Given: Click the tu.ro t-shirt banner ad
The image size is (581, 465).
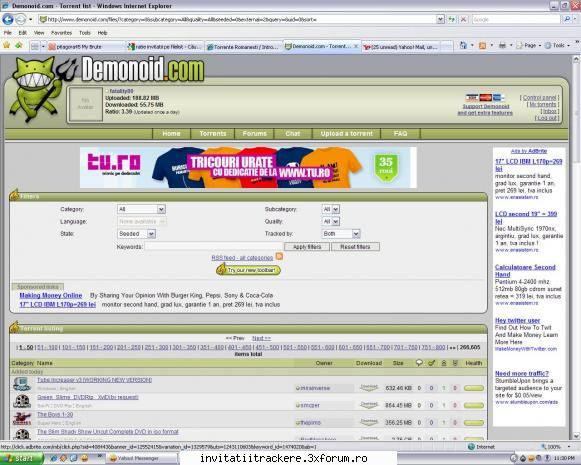Looking at the screenshot, I should click(248, 167).
